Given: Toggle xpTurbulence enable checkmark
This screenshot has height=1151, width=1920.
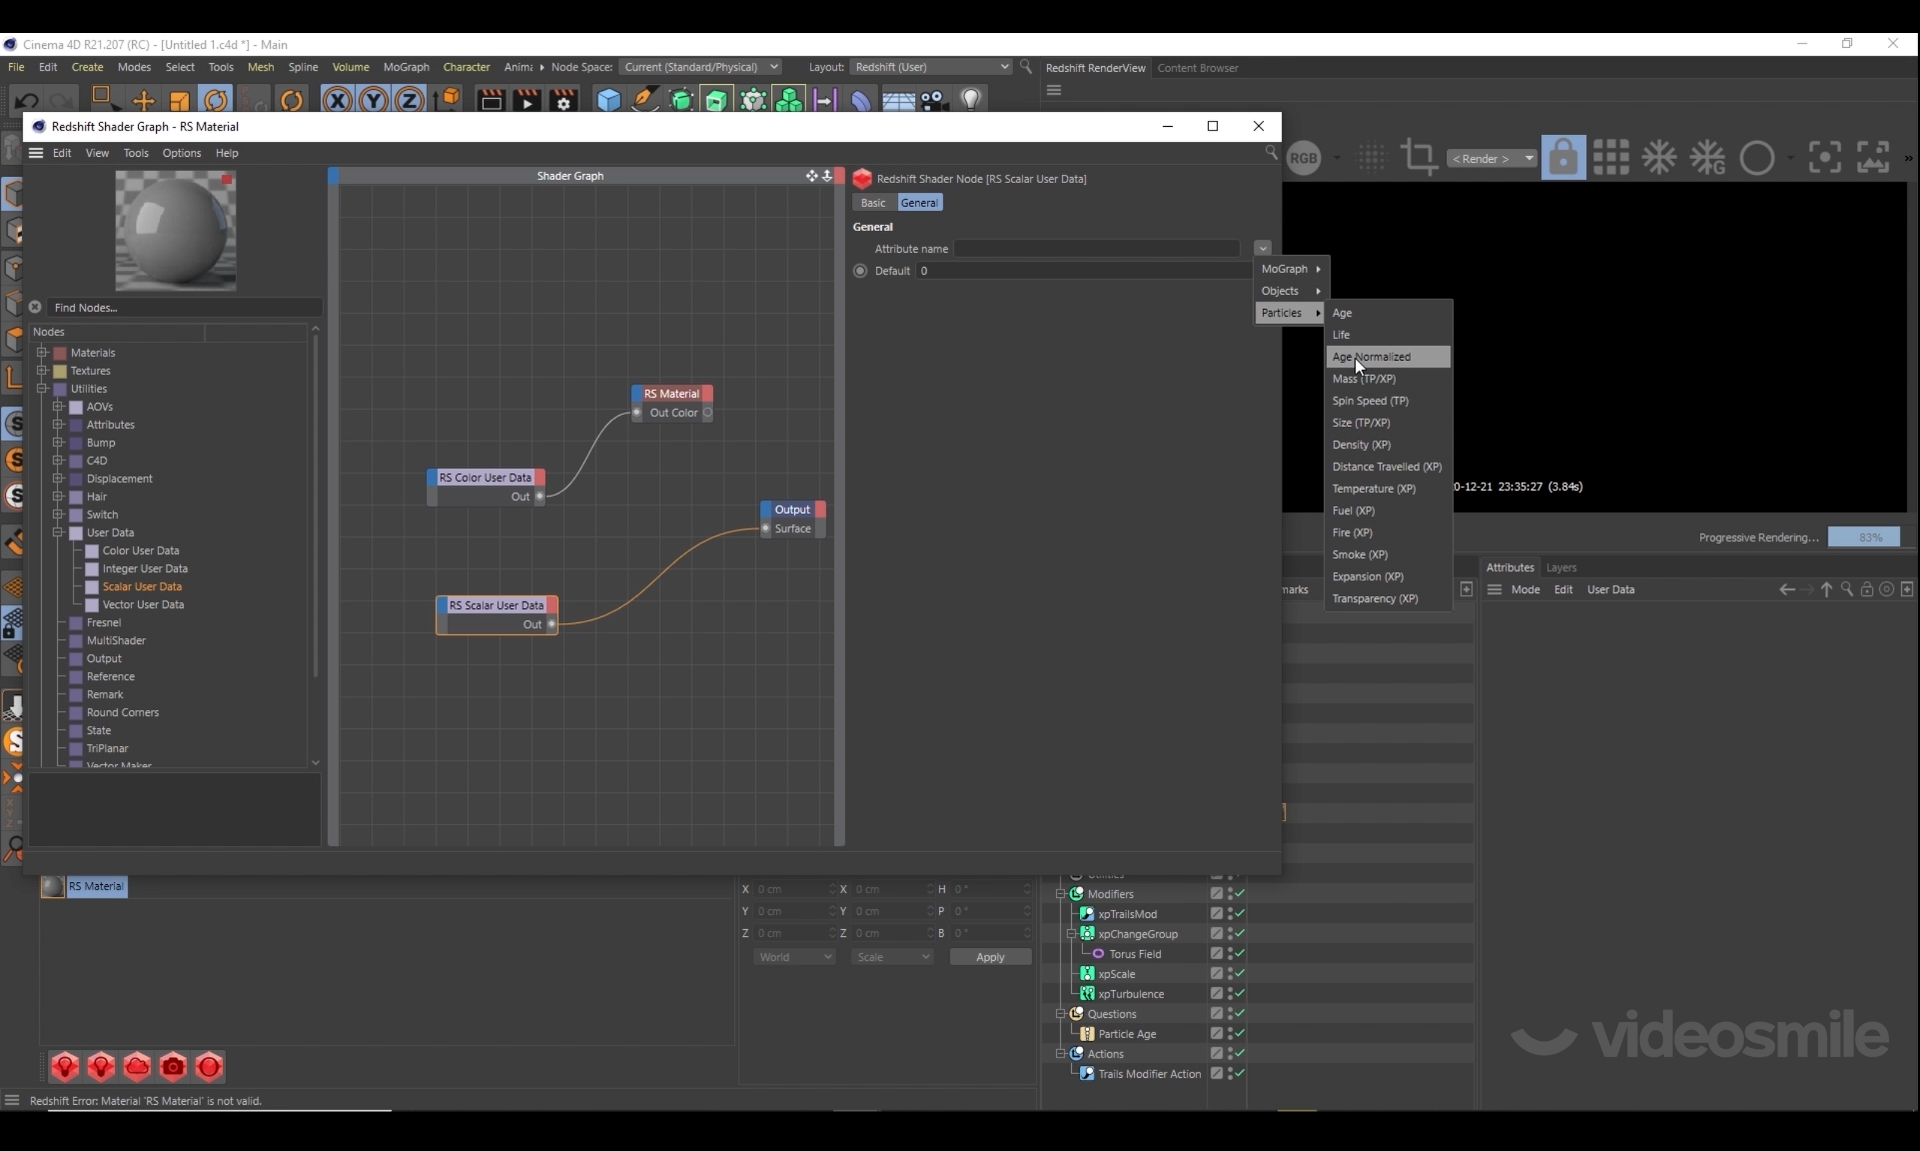Looking at the screenshot, I should coord(1239,993).
